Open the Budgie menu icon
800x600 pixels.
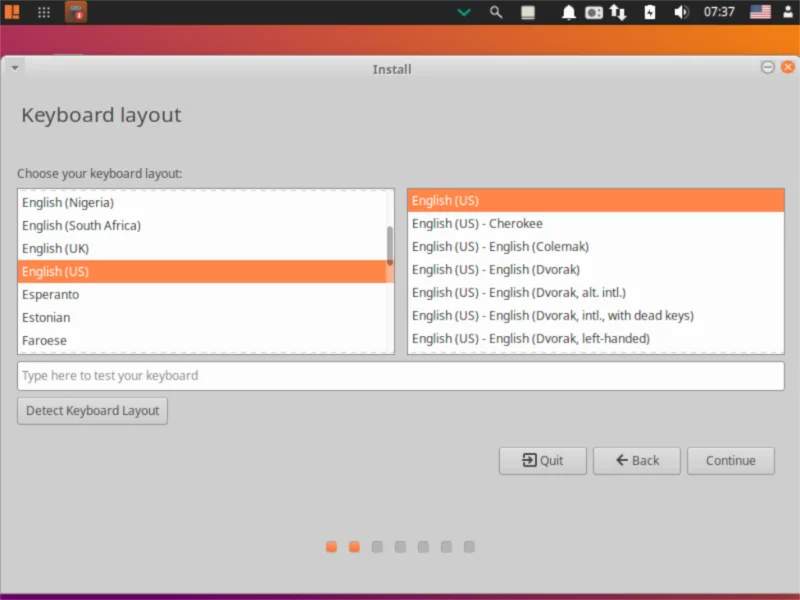click(12, 12)
